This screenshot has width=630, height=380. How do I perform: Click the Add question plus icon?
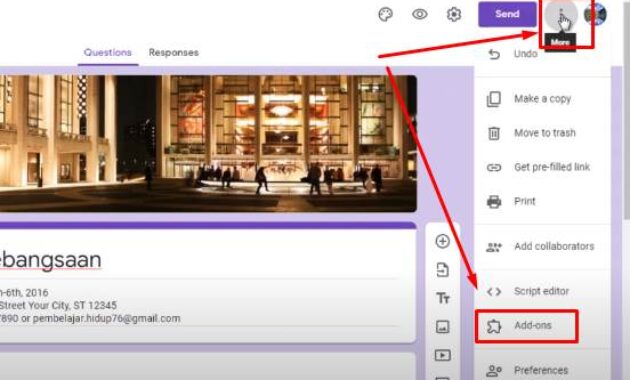click(442, 241)
